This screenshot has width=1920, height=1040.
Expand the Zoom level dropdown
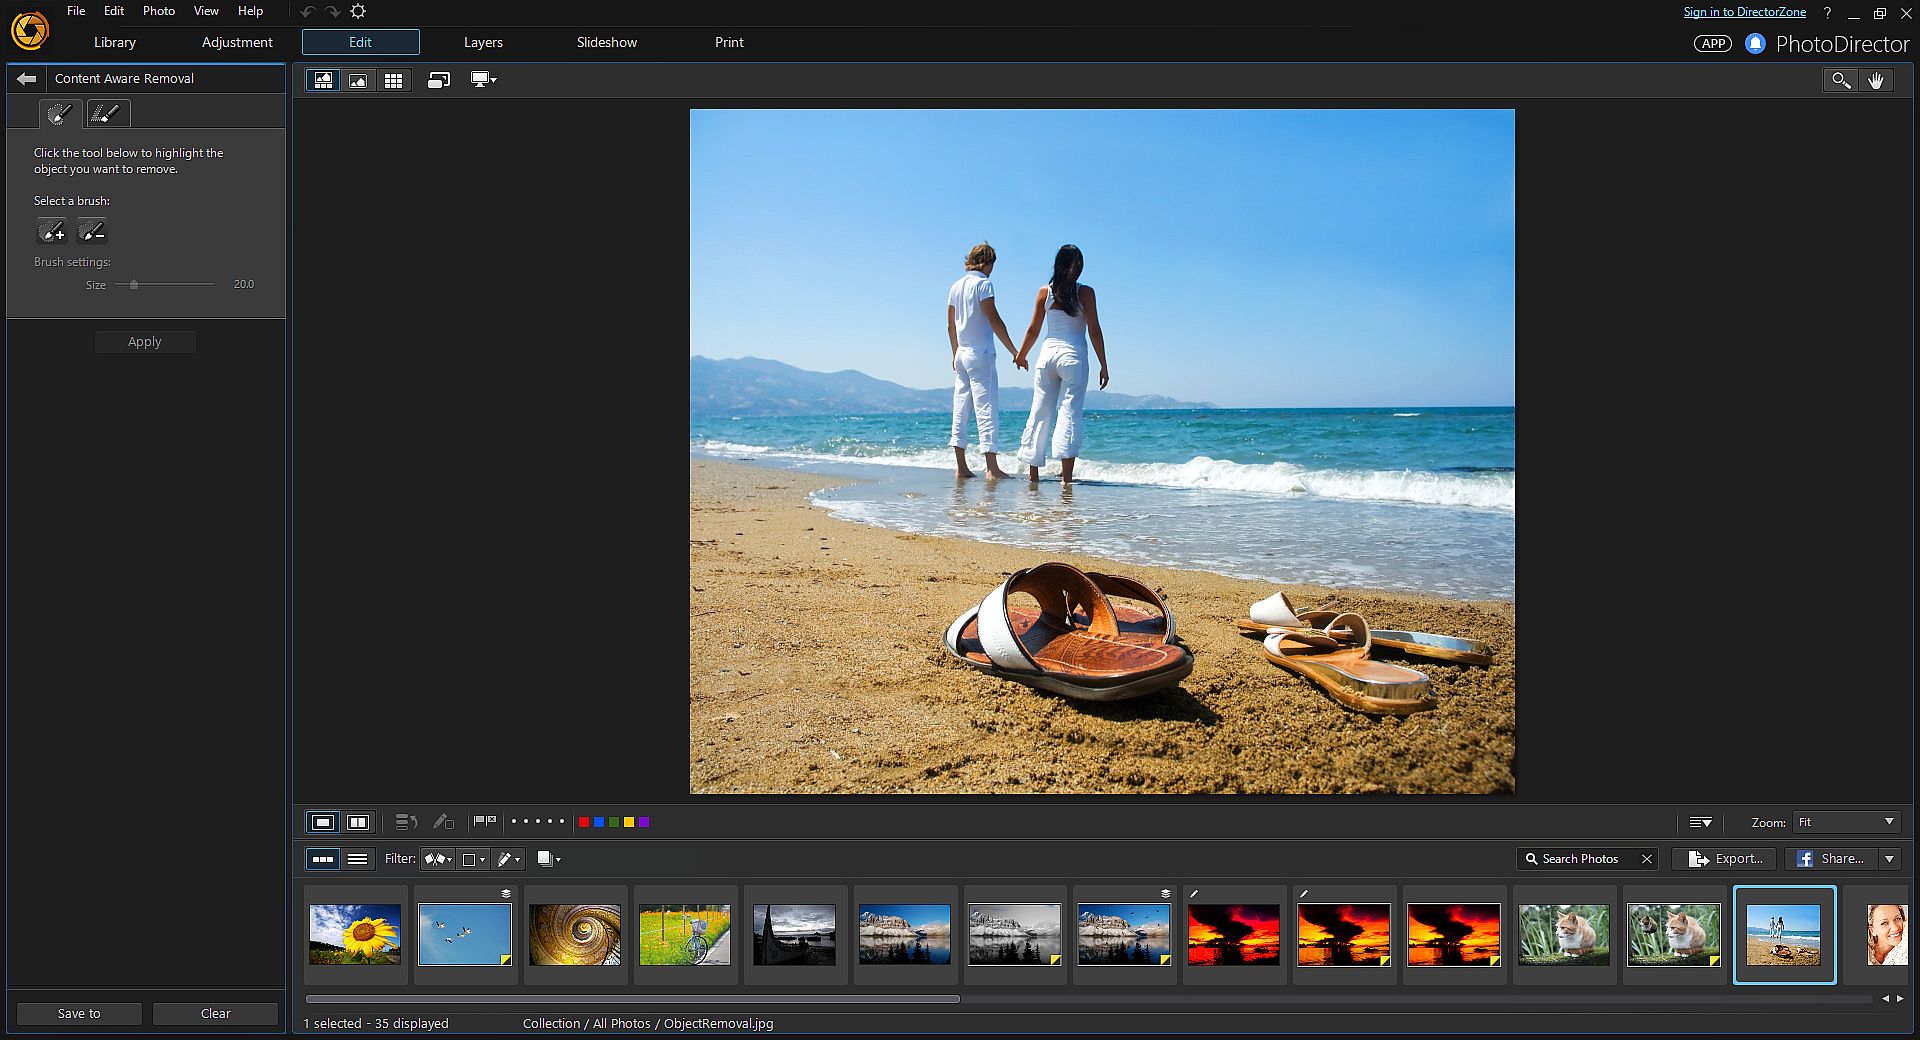point(1889,822)
